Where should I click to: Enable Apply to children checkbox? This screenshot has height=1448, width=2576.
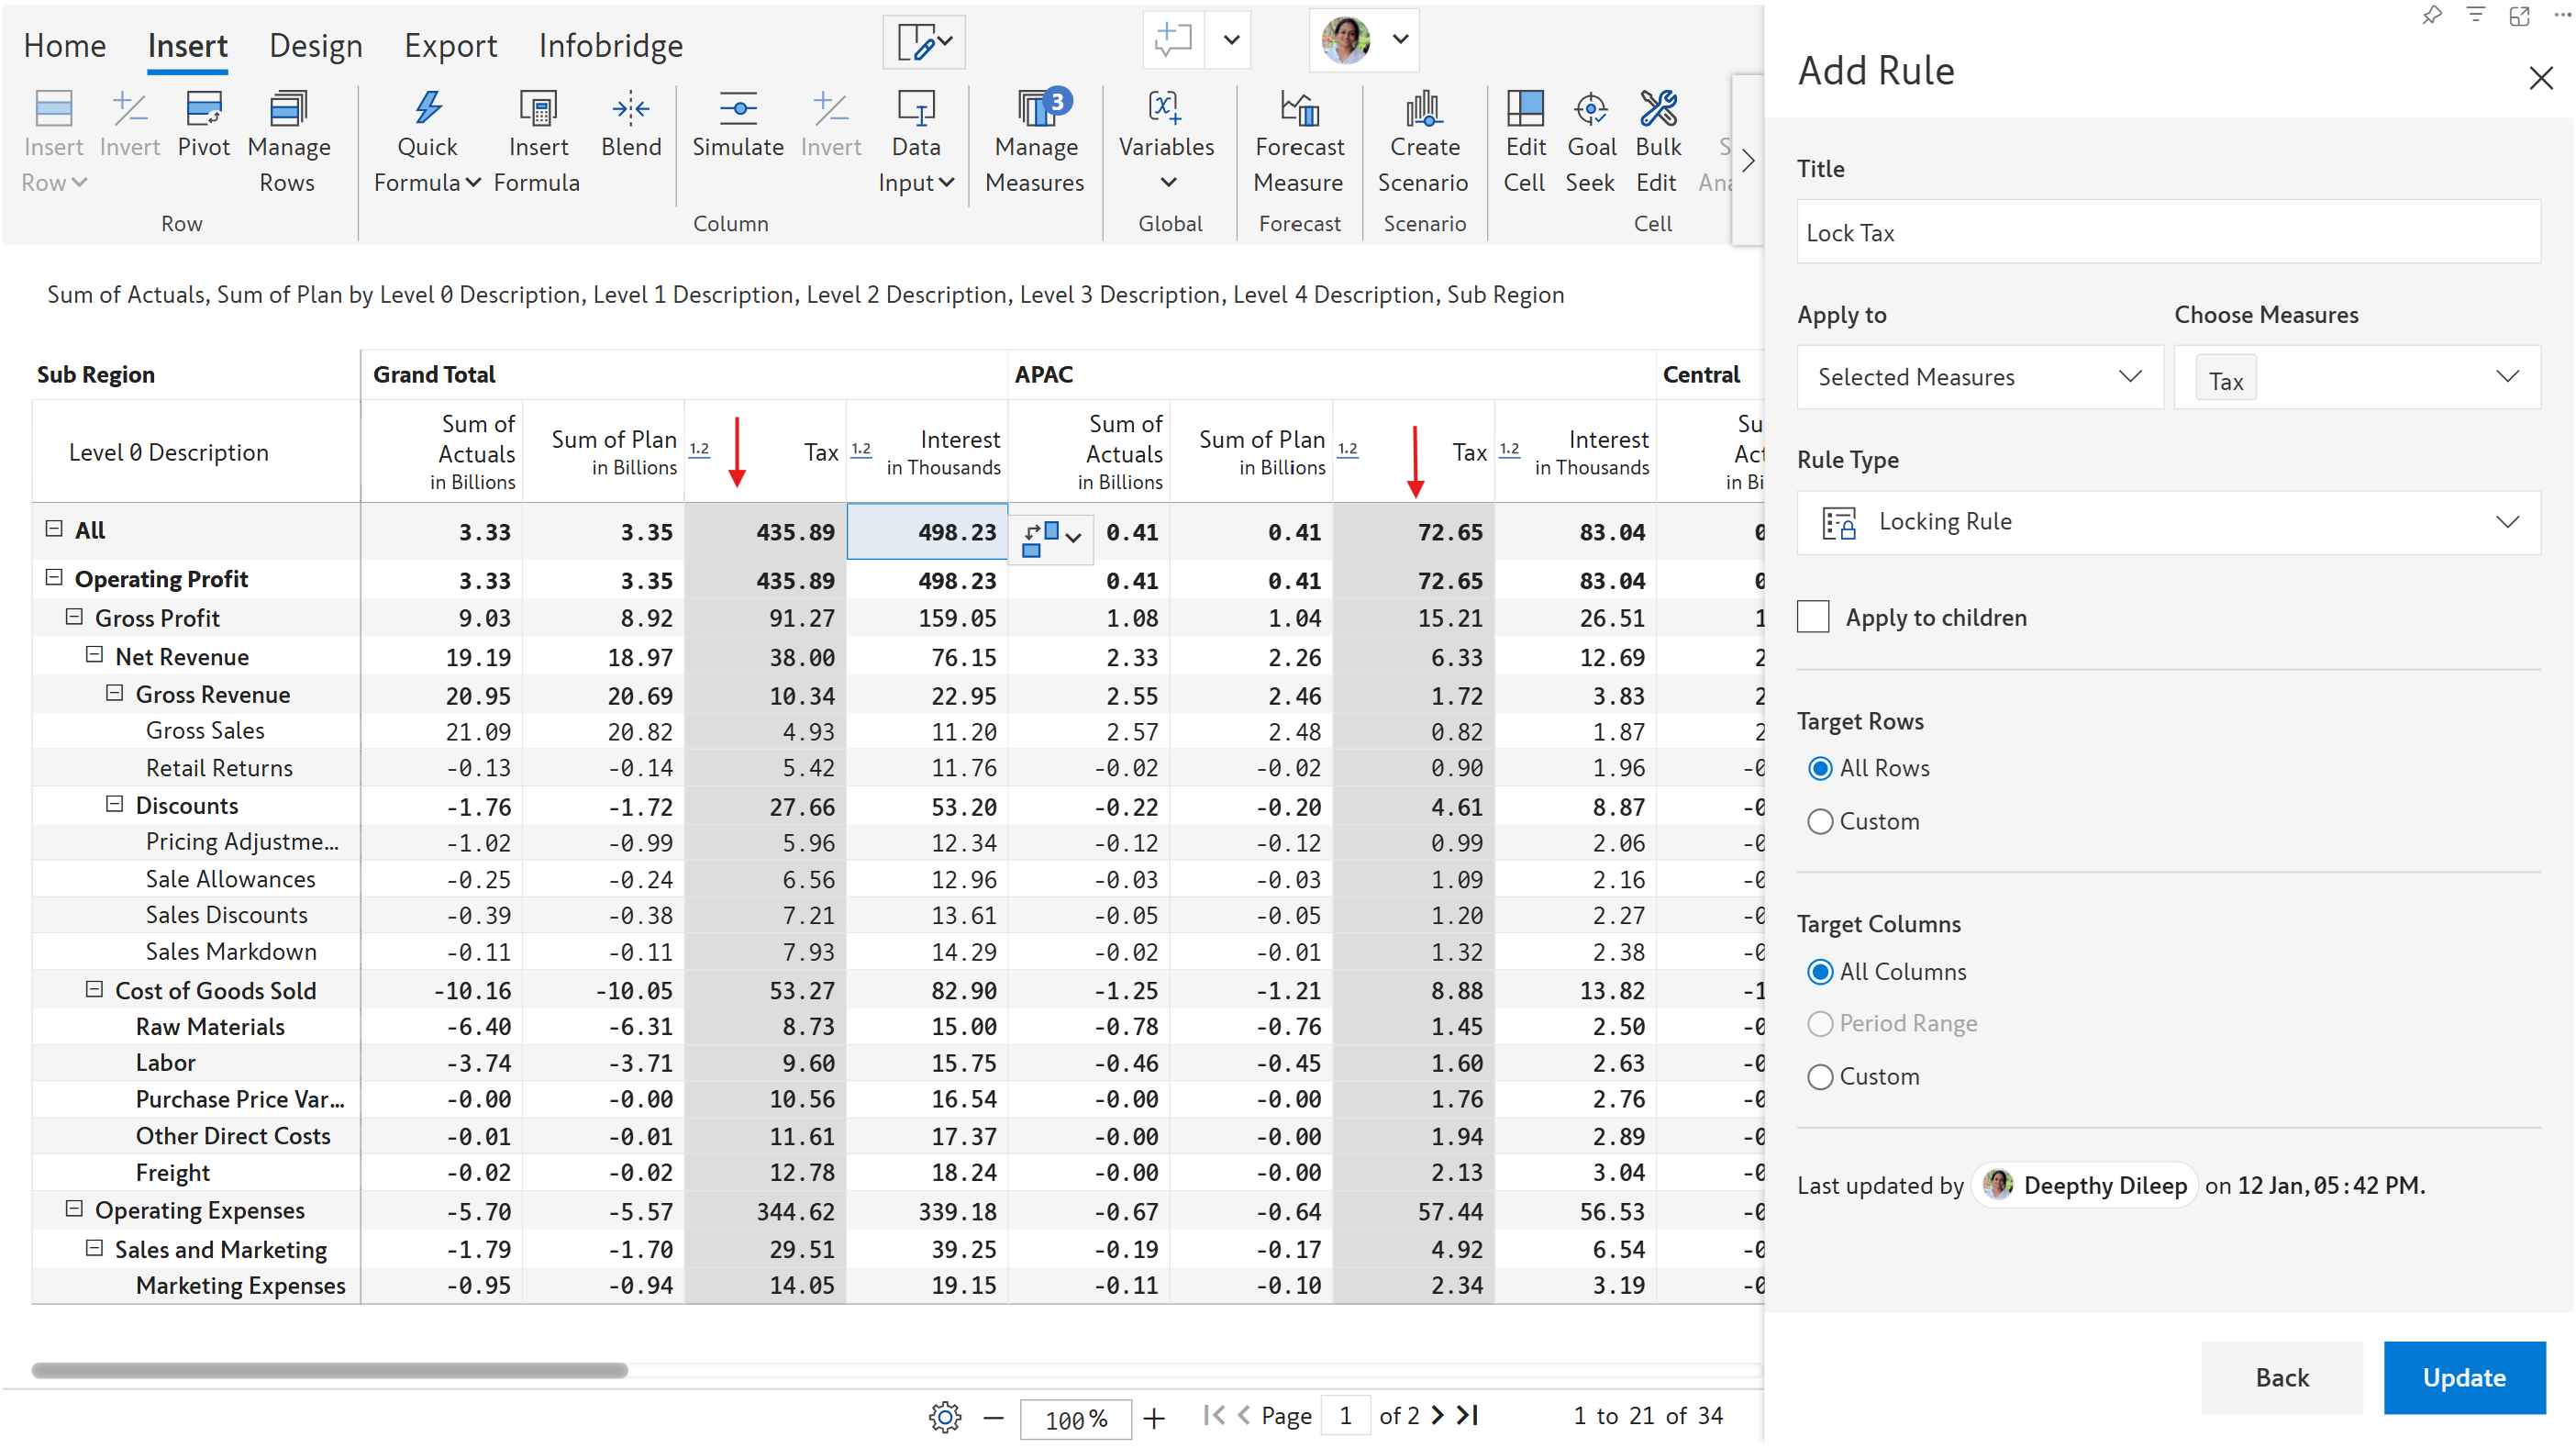1813,617
